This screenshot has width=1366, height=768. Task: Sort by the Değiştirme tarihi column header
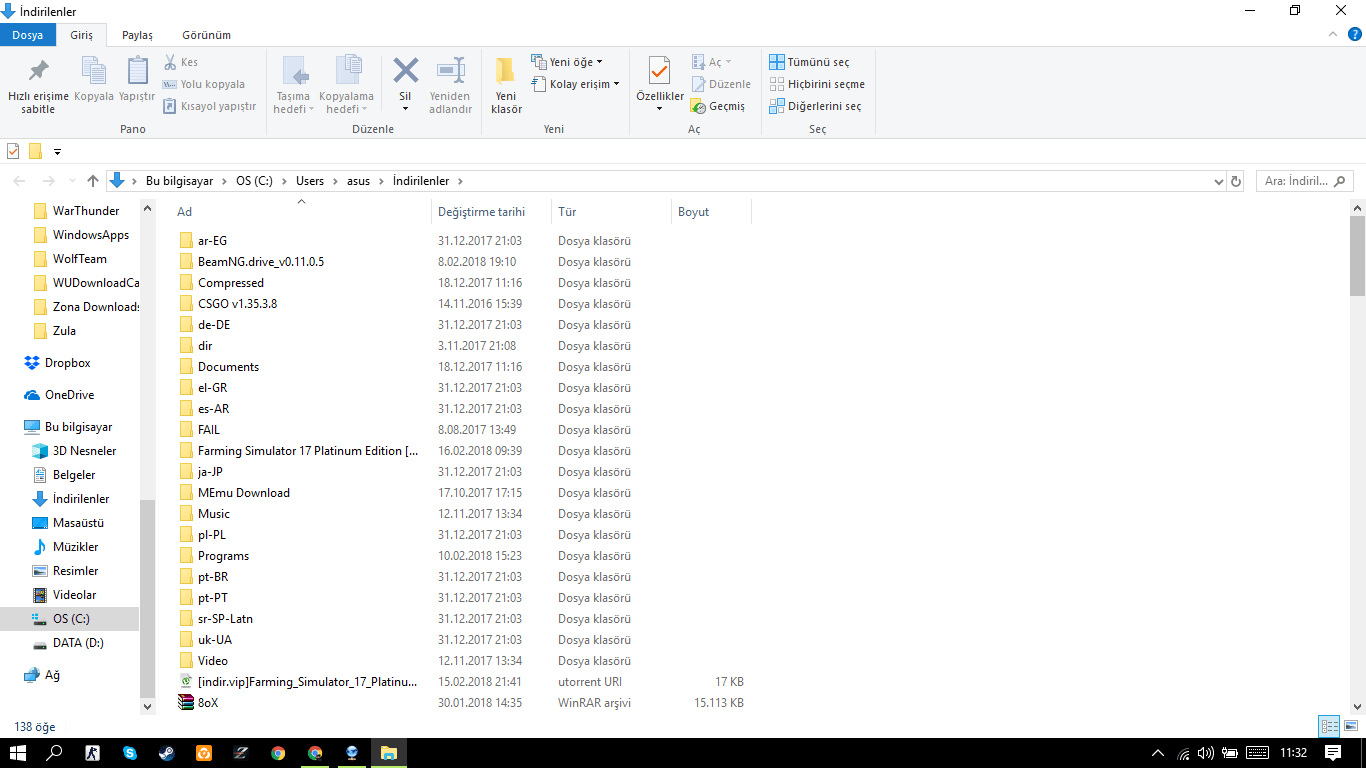coord(492,212)
